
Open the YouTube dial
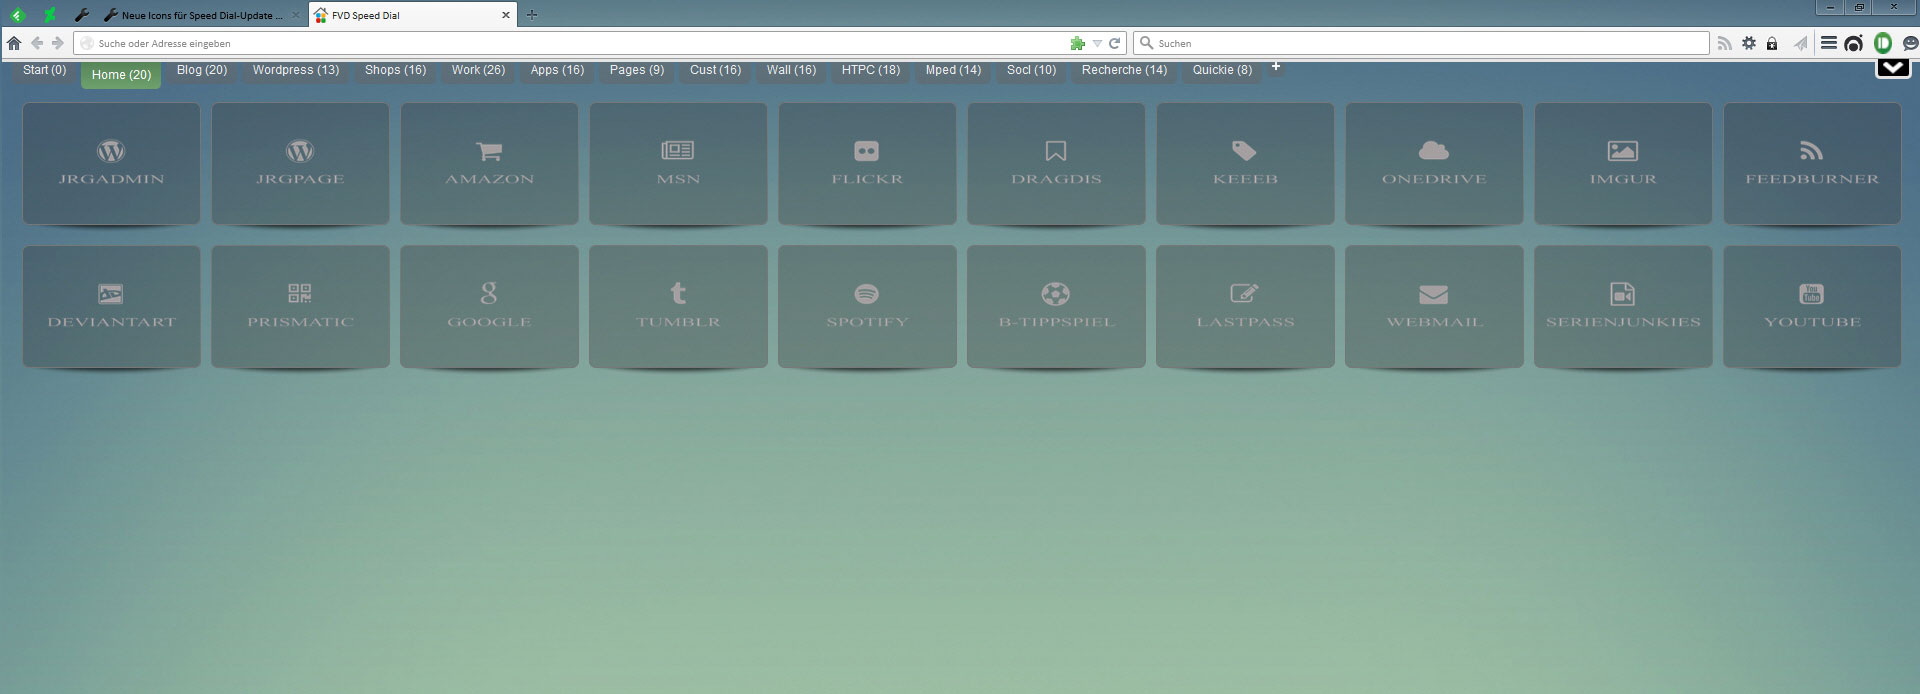[1812, 307]
